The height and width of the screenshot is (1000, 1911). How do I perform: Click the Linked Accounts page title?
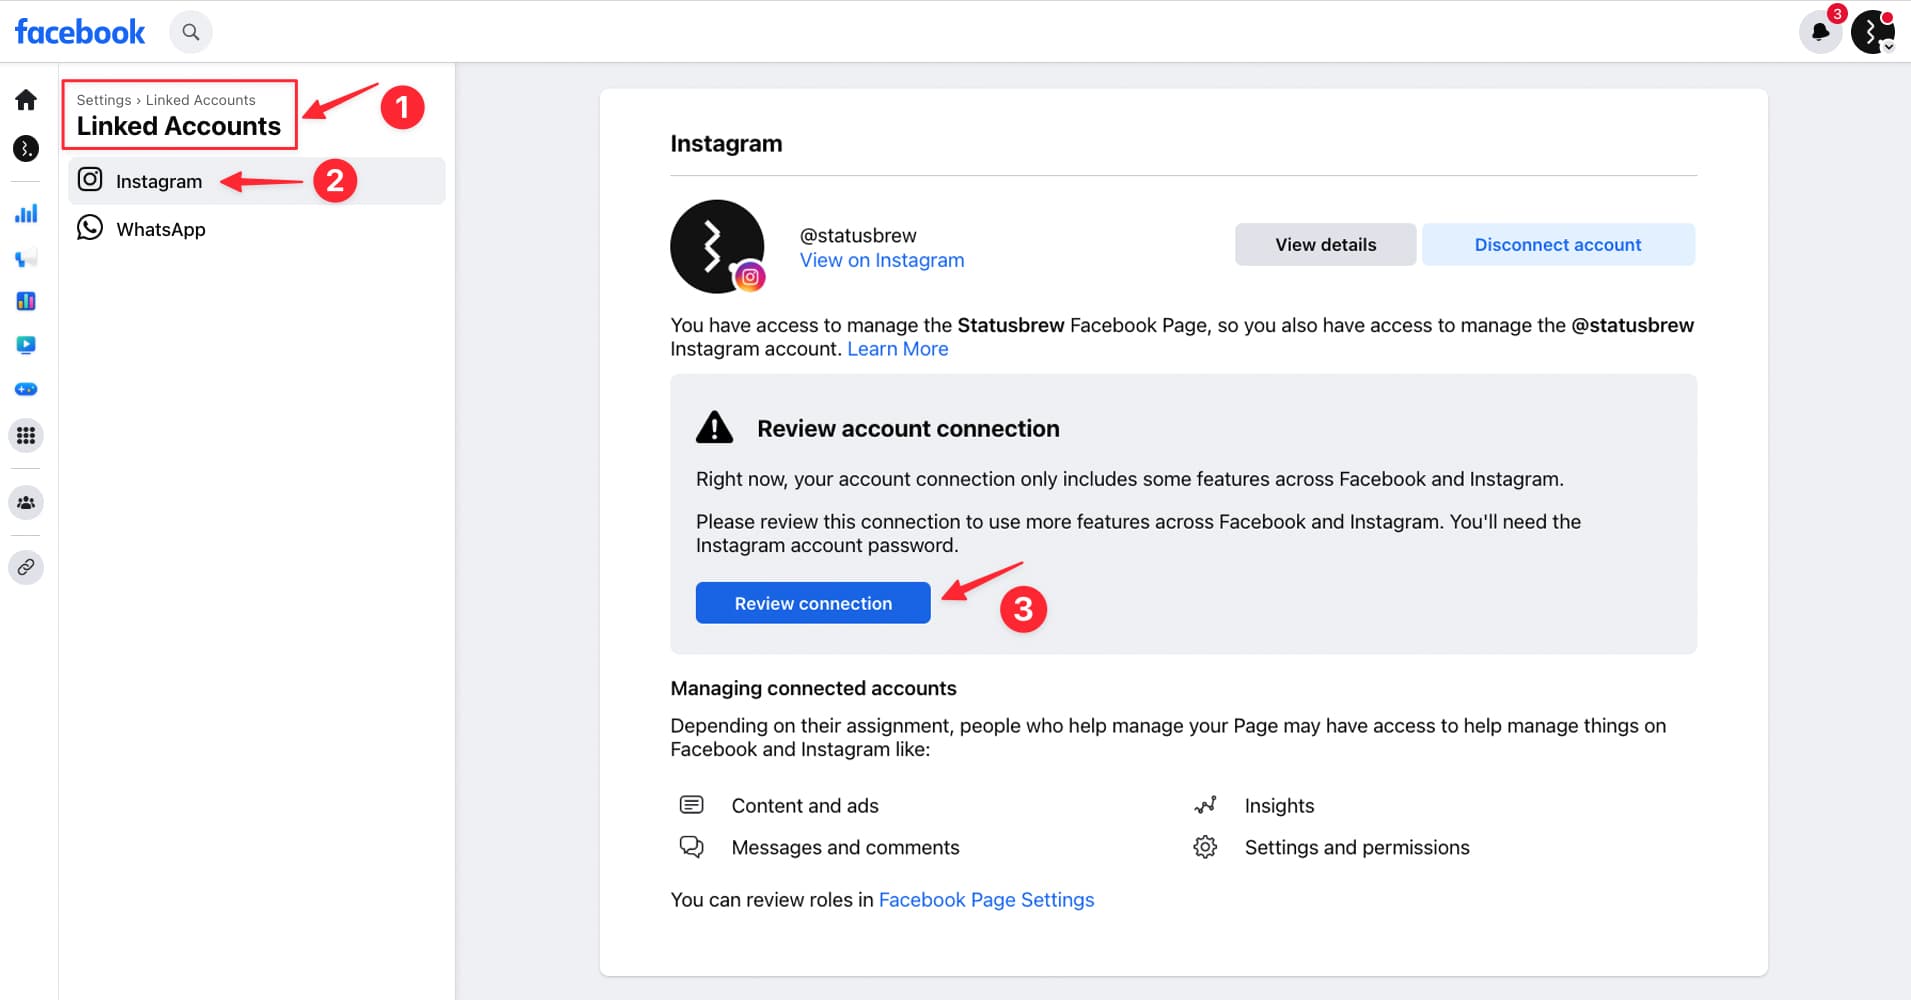tap(179, 126)
